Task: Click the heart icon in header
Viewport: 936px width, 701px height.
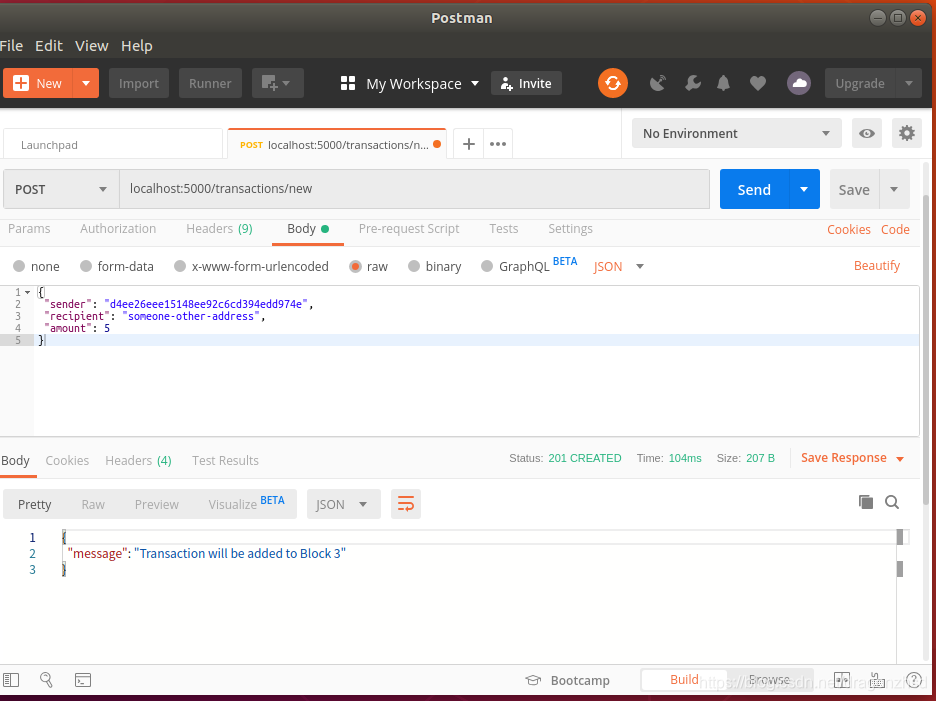Action: coord(758,83)
